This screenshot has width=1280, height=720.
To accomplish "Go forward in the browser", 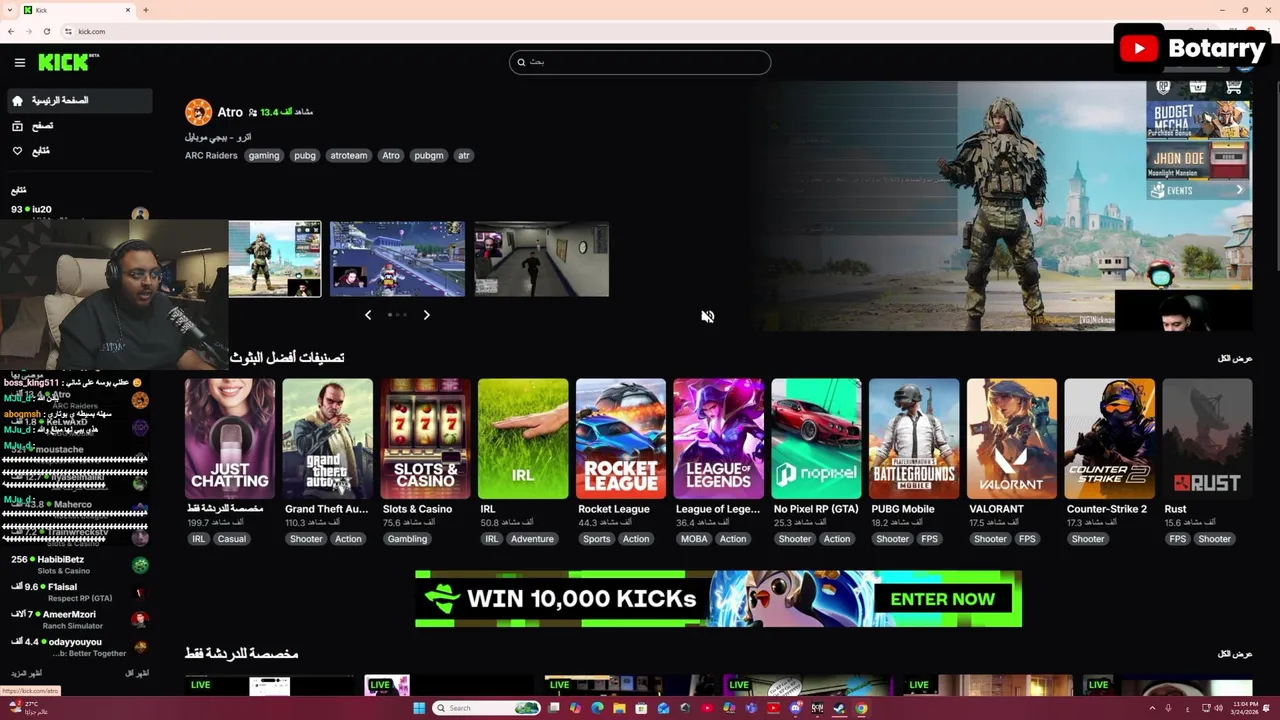I will click(29, 31).
